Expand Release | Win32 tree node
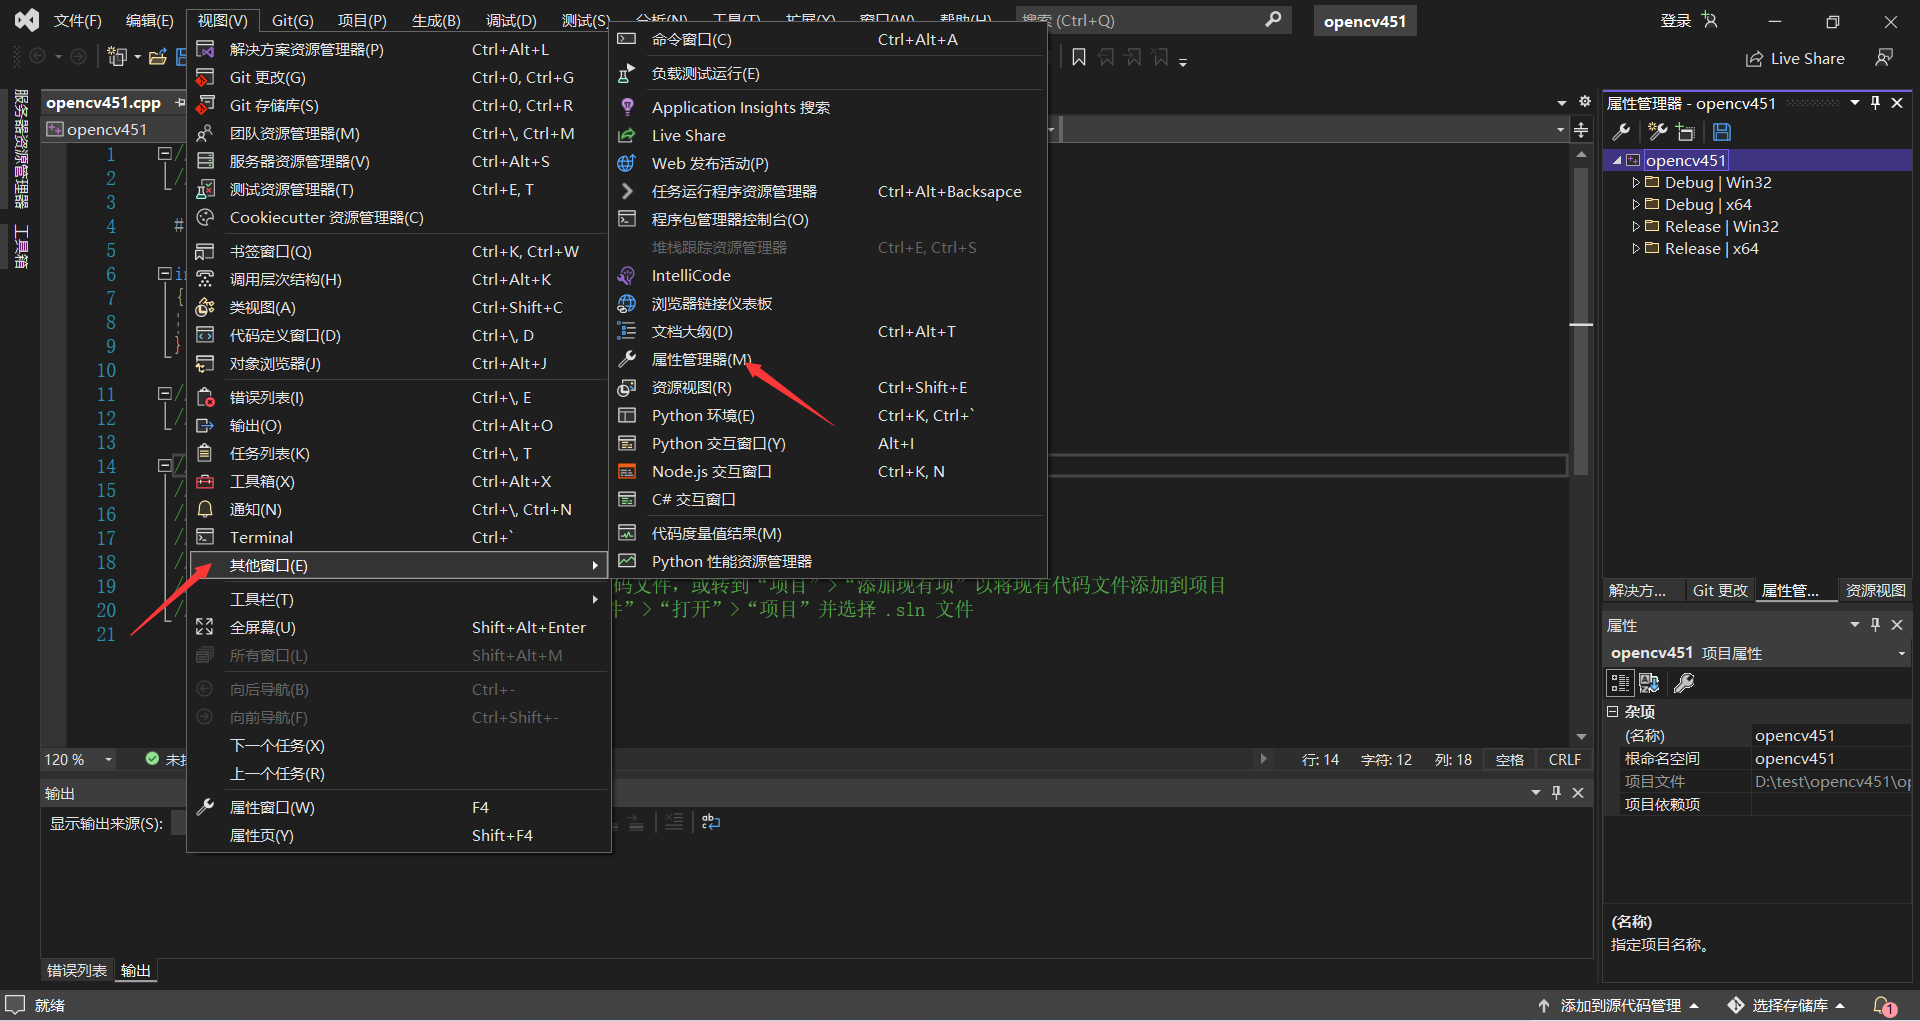The height and width of the screenshot is (1021, 1920). point(1636,227)
